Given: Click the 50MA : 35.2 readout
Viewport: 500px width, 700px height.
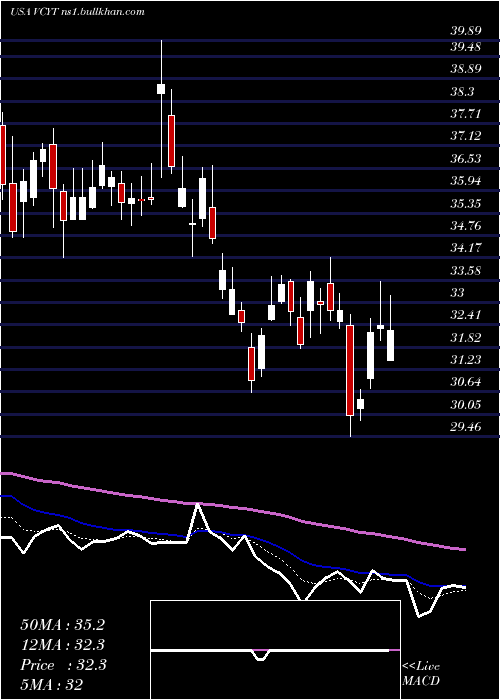Looking at the screenshot, I should (x=62, y=625).
